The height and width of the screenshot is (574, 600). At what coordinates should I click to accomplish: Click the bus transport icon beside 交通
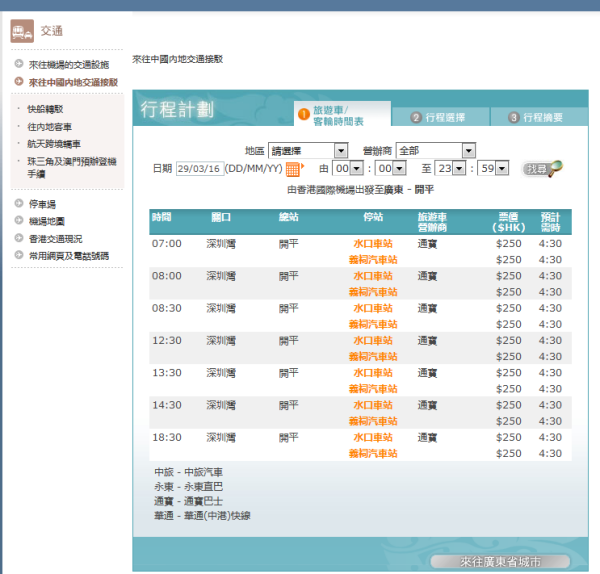point(21,31)
